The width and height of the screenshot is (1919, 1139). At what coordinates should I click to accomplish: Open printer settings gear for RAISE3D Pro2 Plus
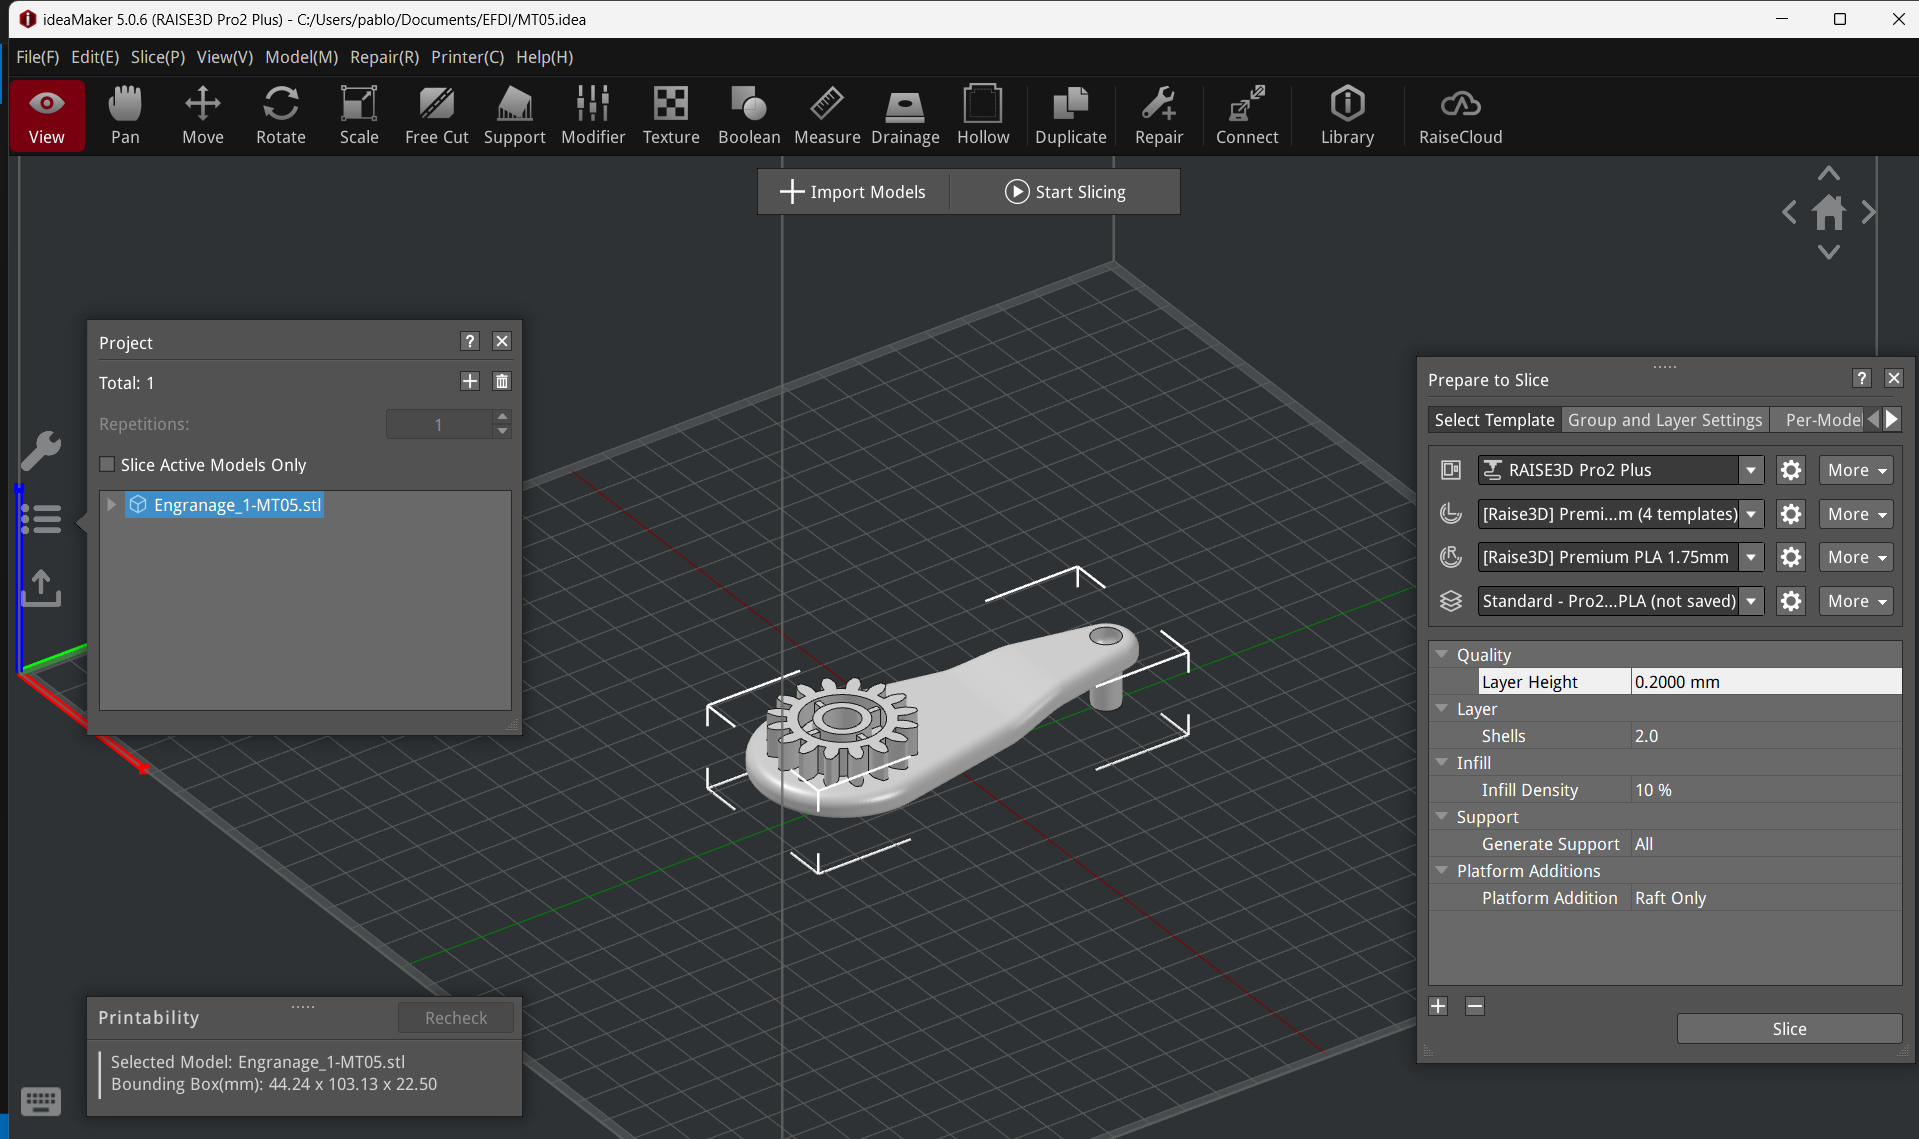(x=1791, y=470)
